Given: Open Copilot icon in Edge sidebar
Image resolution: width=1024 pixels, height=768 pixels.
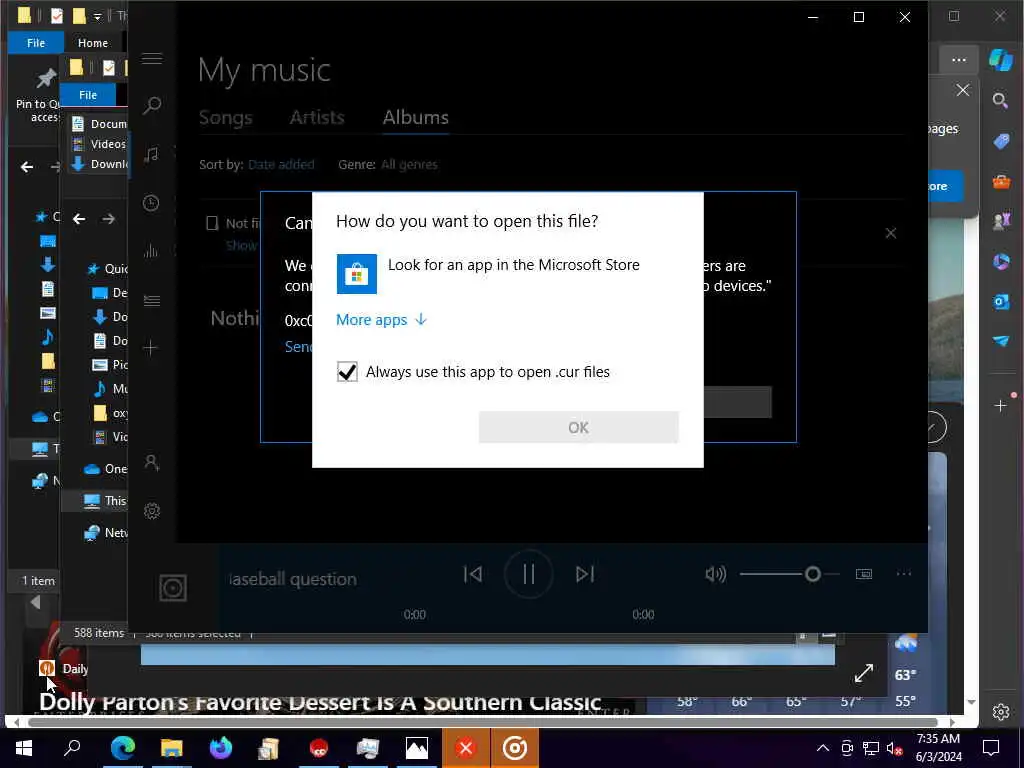Looking at the screenshot, I should [x=1000, y=59].
